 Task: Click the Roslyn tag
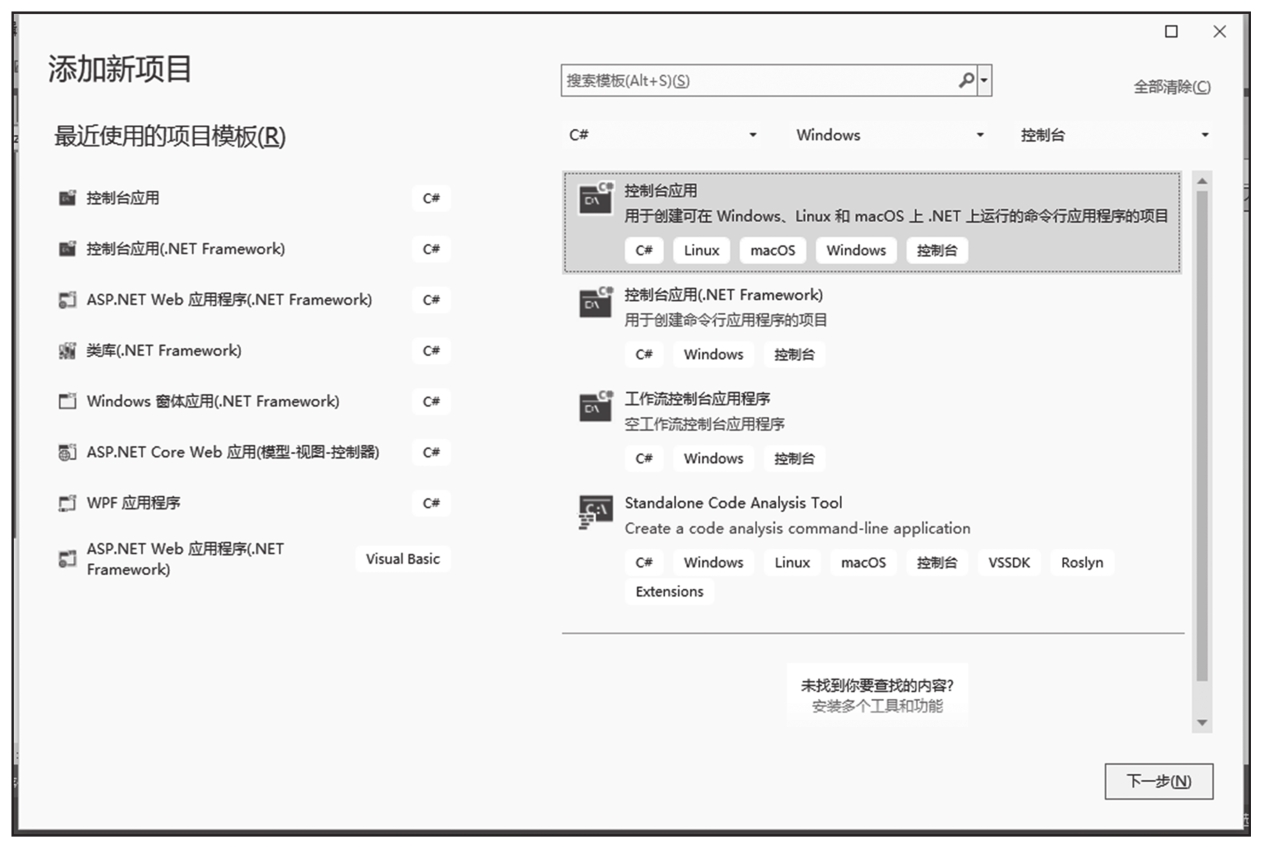[x=1082, y=562]
